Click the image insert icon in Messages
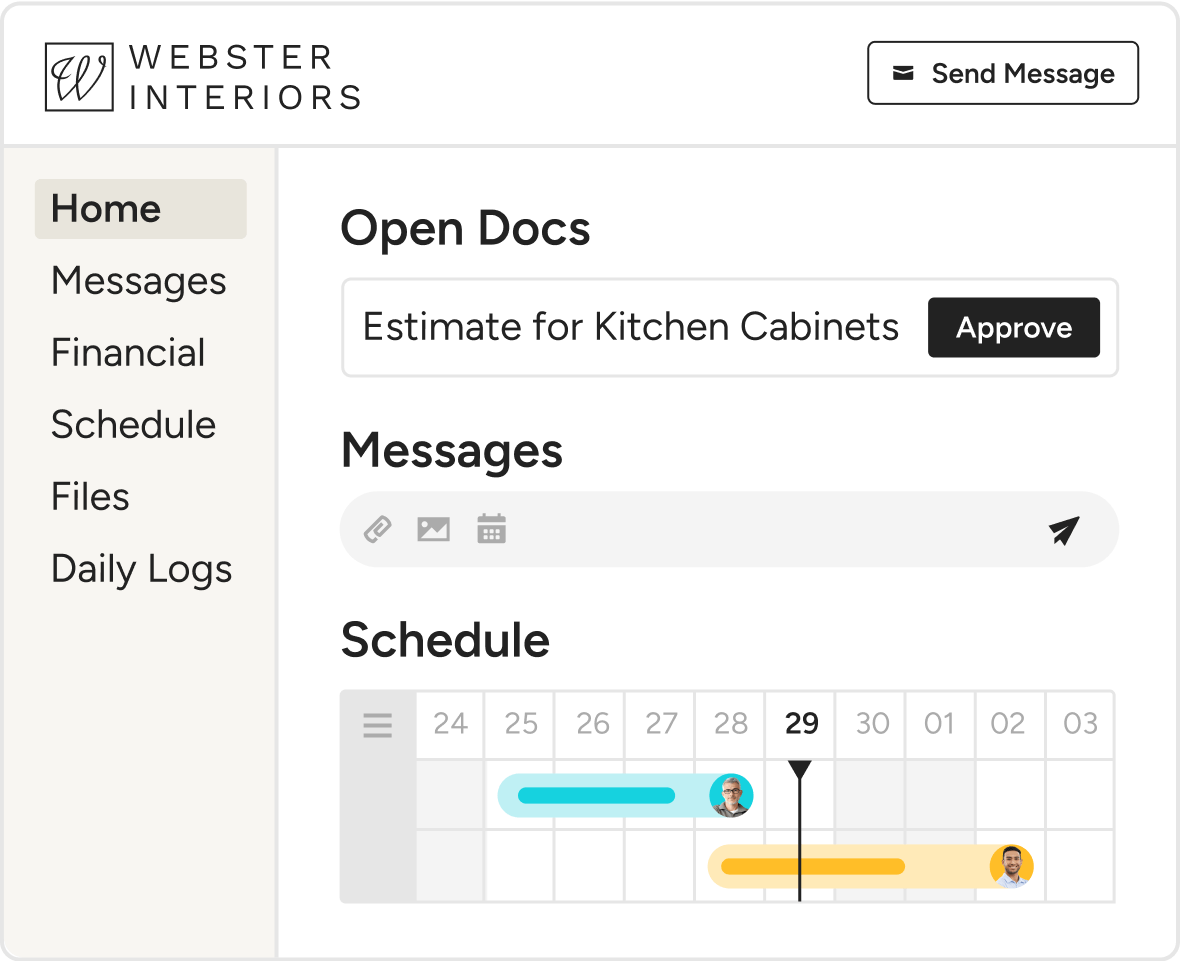The height and width of the screenshot is (961, 1180). pyautogui.click(x=433, y=529)
